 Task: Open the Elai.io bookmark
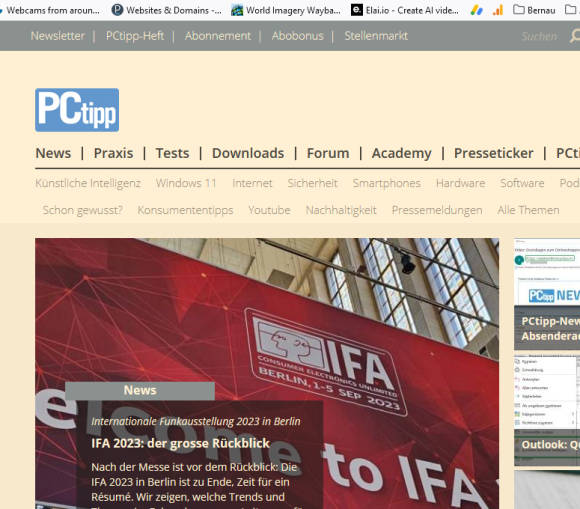pos(405,10)
